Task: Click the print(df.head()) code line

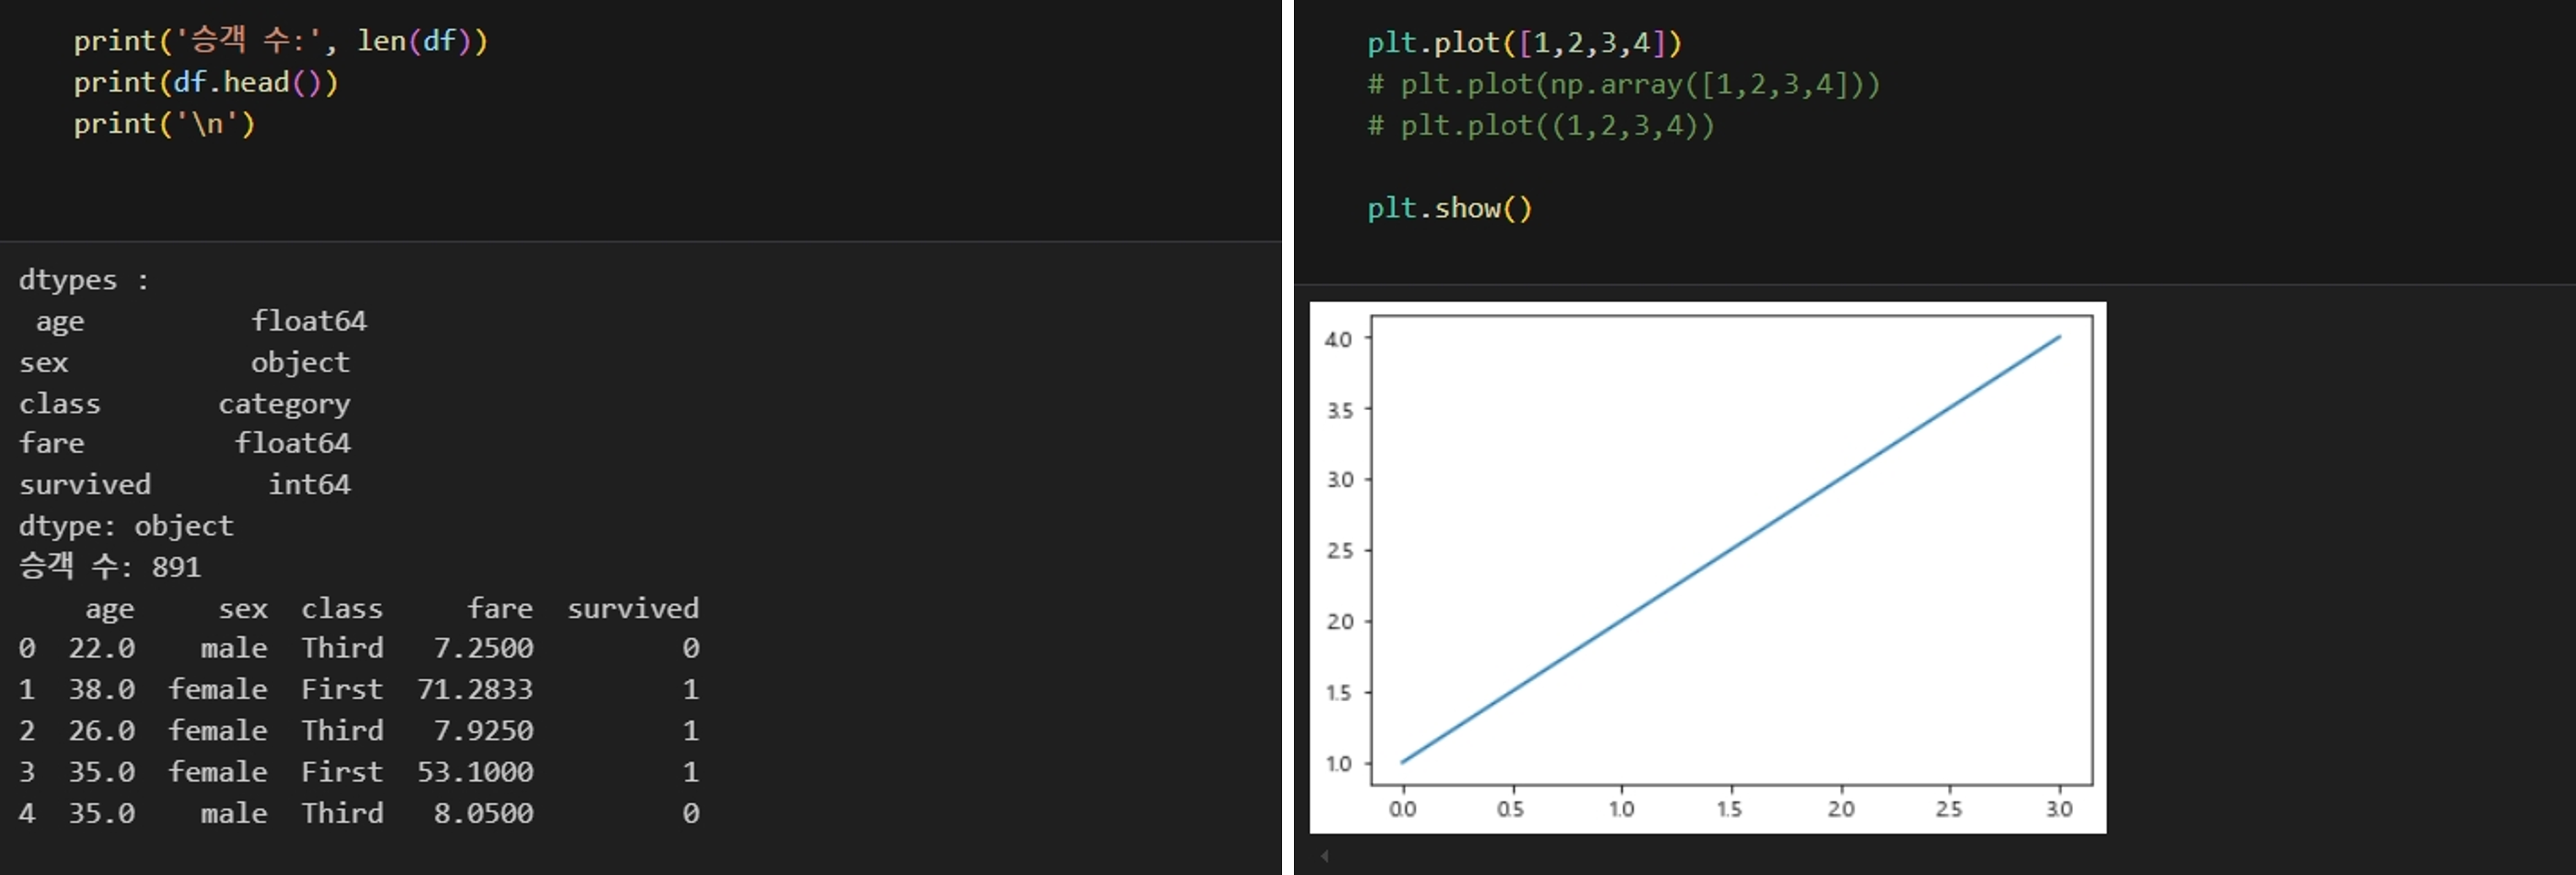Action: 206,83
